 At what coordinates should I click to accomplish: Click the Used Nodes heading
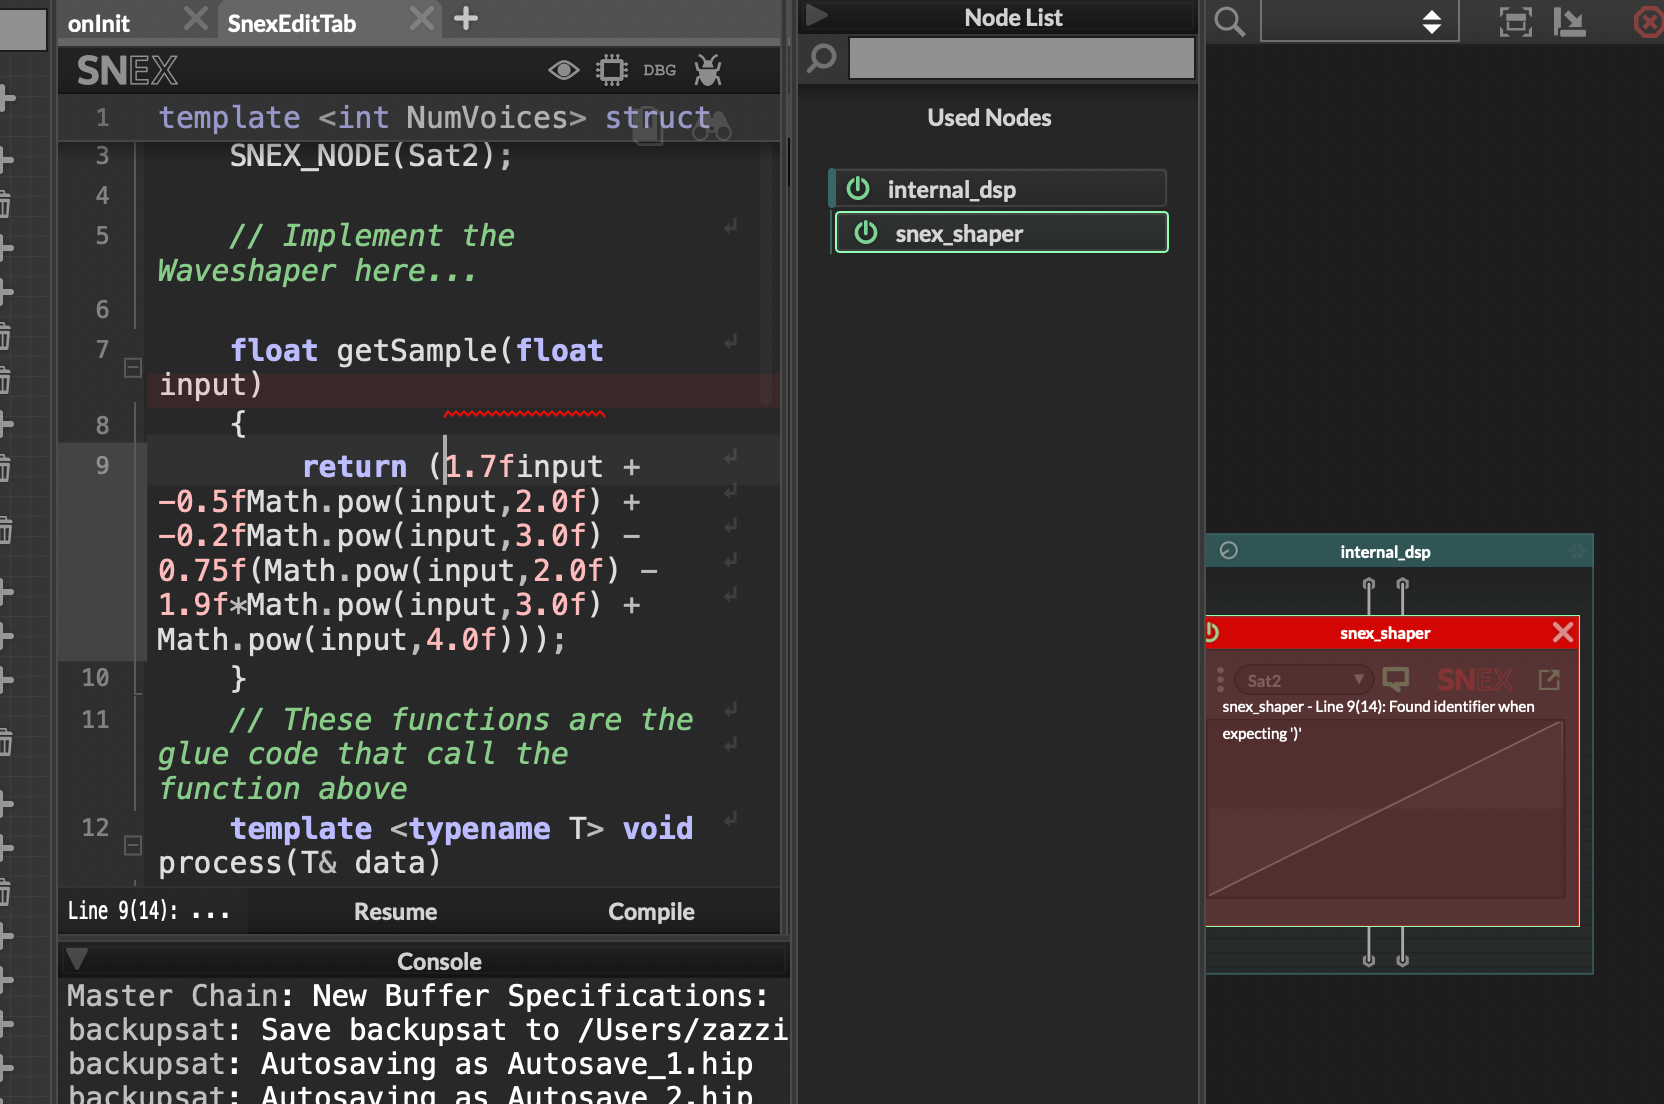989,118
